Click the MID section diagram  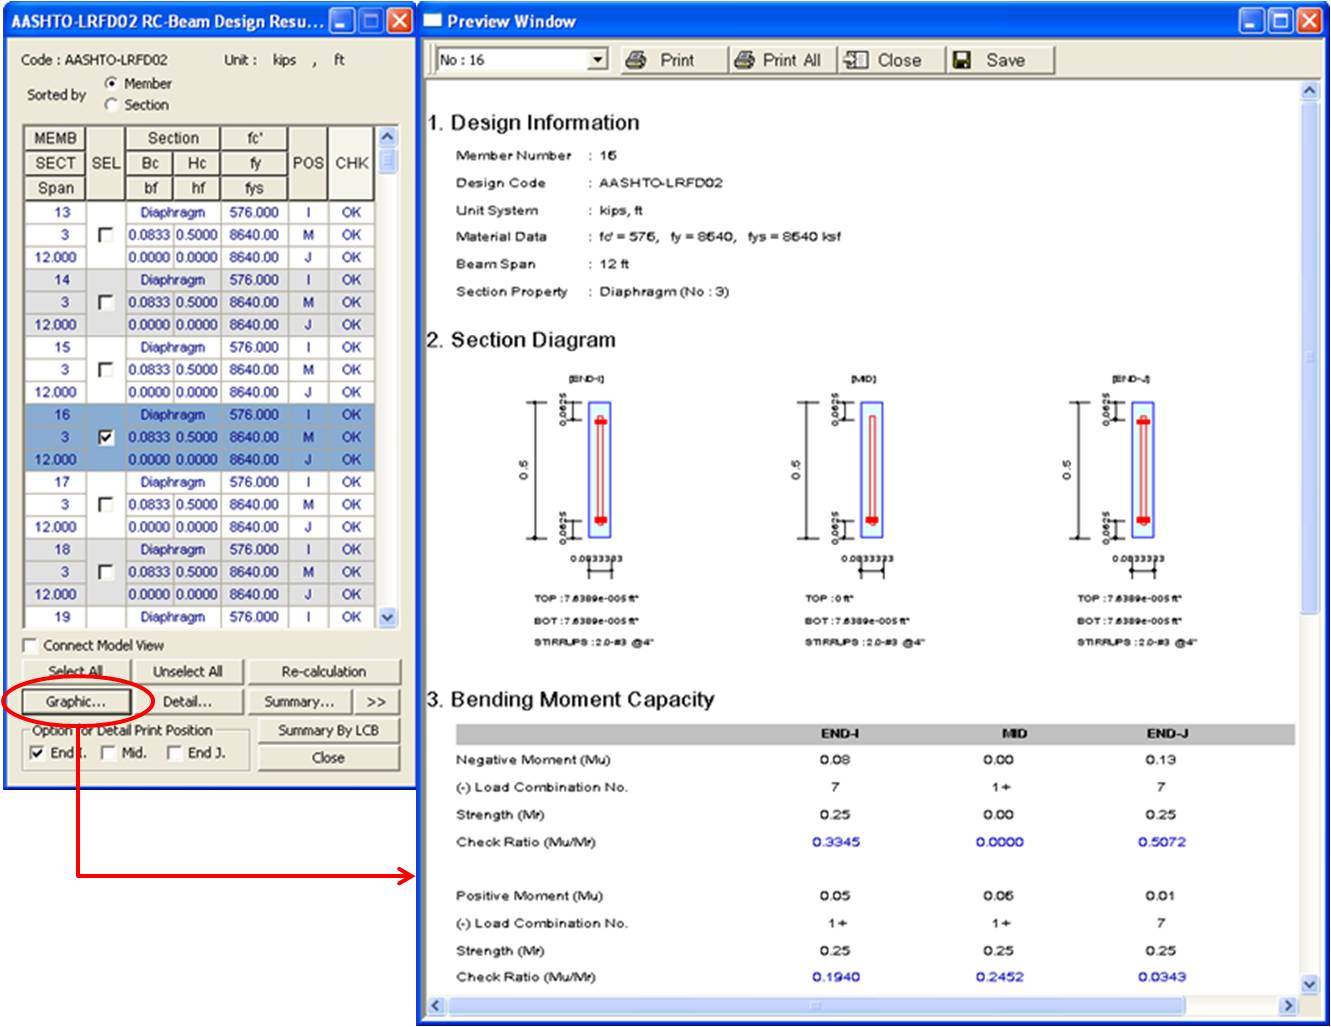tap(871, 470)
